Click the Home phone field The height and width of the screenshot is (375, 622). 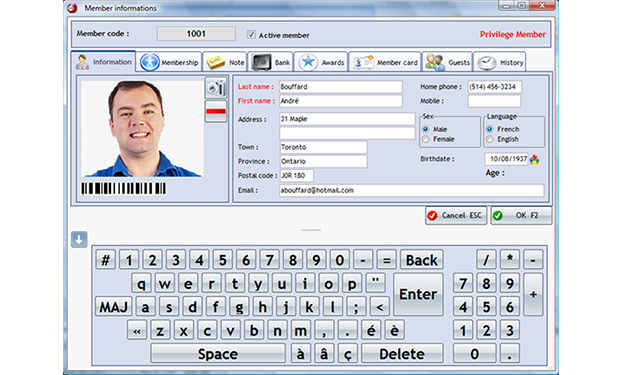click(495, 87)
